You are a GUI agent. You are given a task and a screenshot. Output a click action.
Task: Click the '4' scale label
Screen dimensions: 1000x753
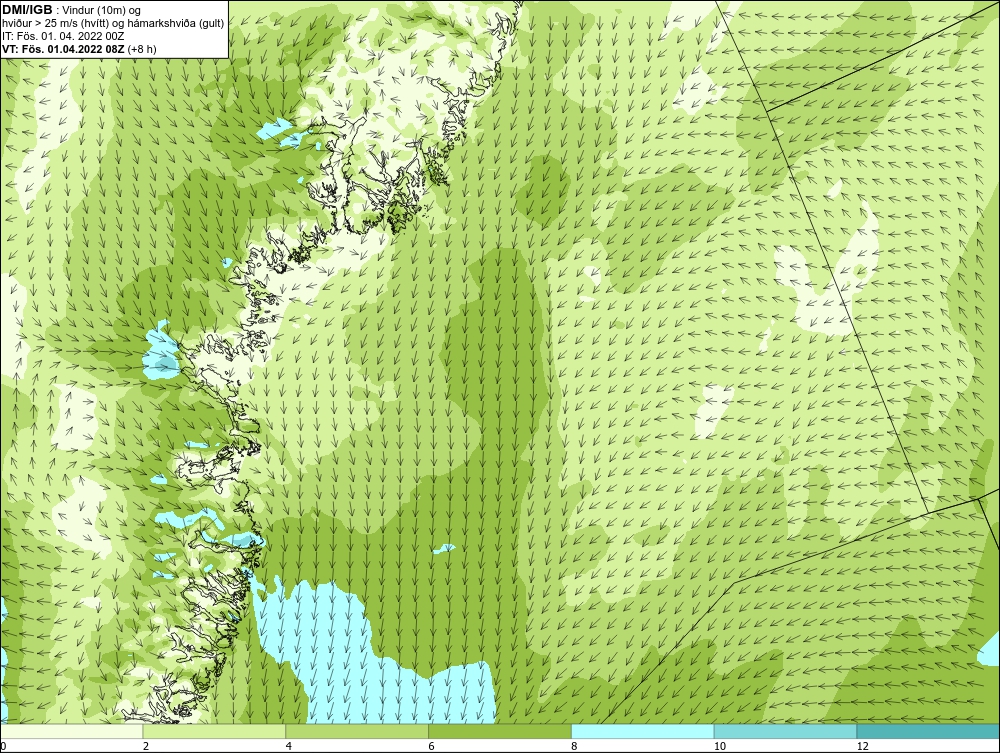click(x=289, y=746)
